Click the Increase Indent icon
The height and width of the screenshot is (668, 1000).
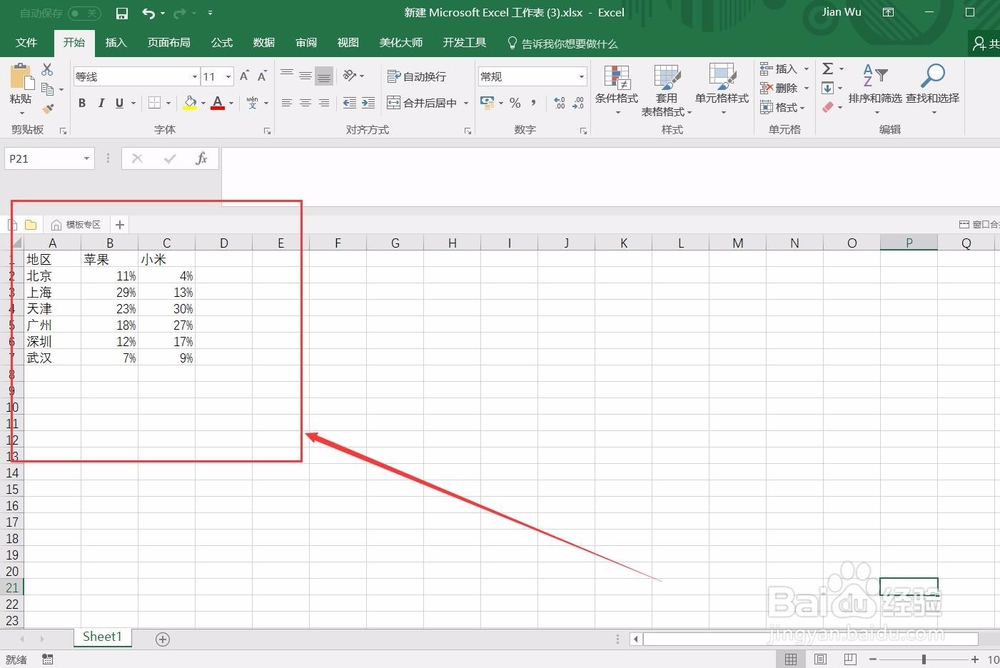click(368, 103)
